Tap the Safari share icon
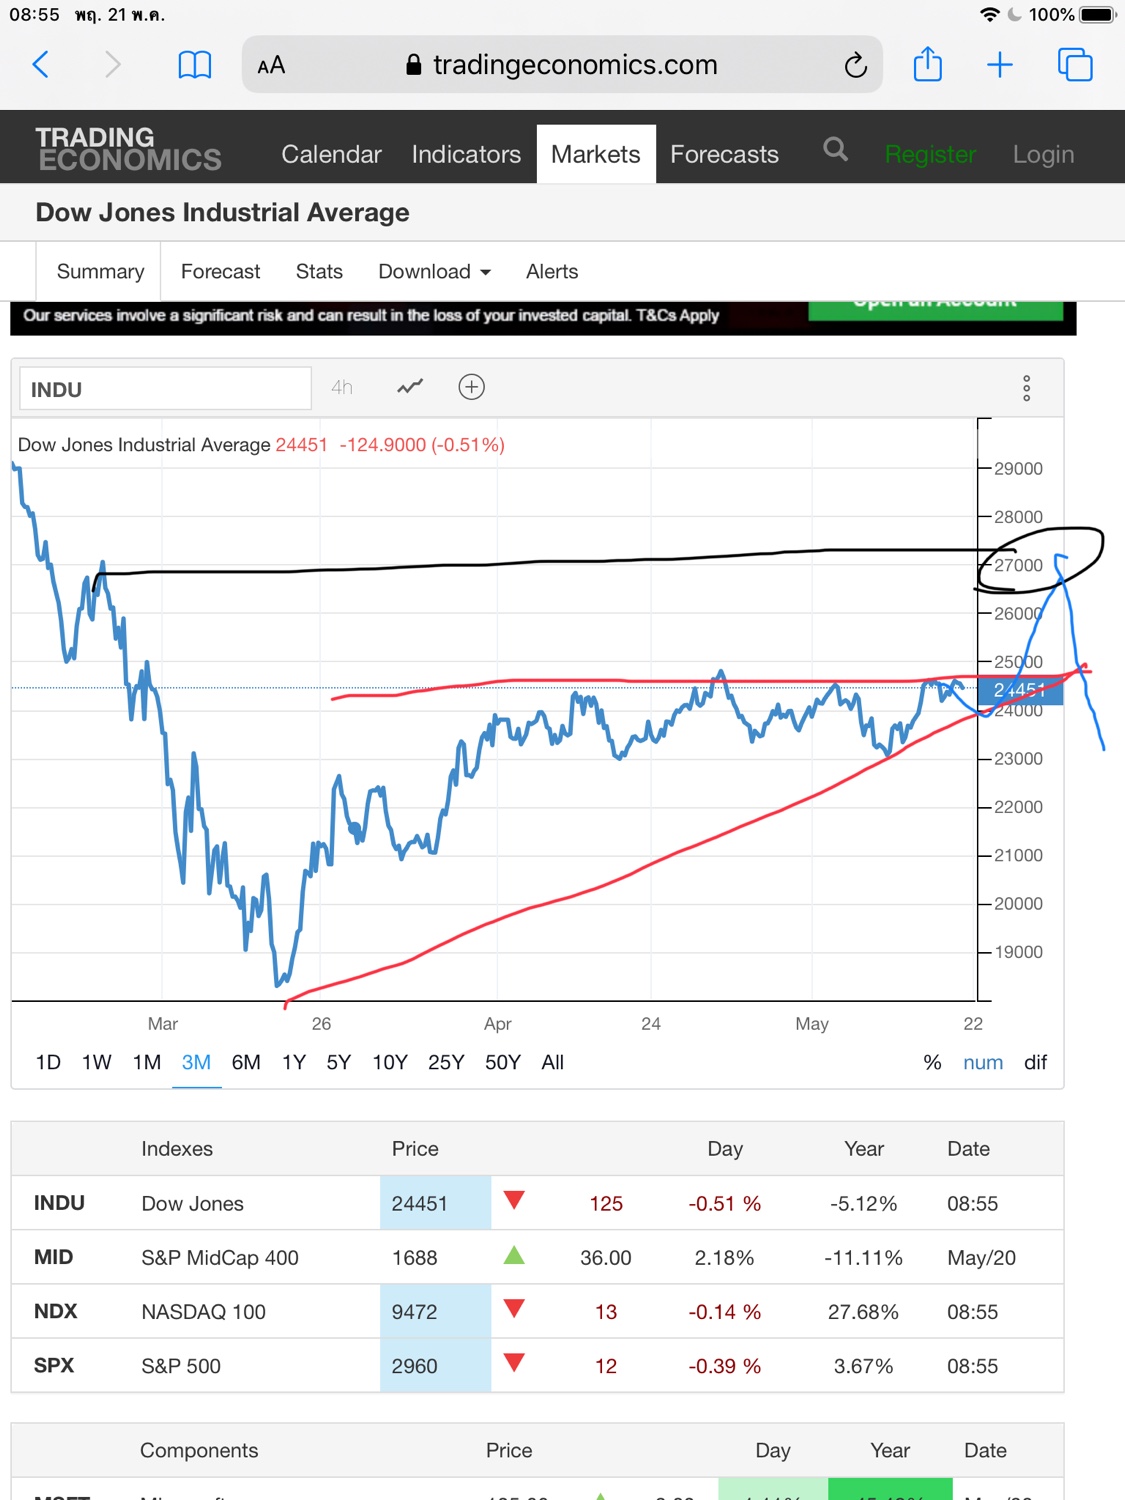Viewport: 1125px width, 1500px height. point(927,65)
